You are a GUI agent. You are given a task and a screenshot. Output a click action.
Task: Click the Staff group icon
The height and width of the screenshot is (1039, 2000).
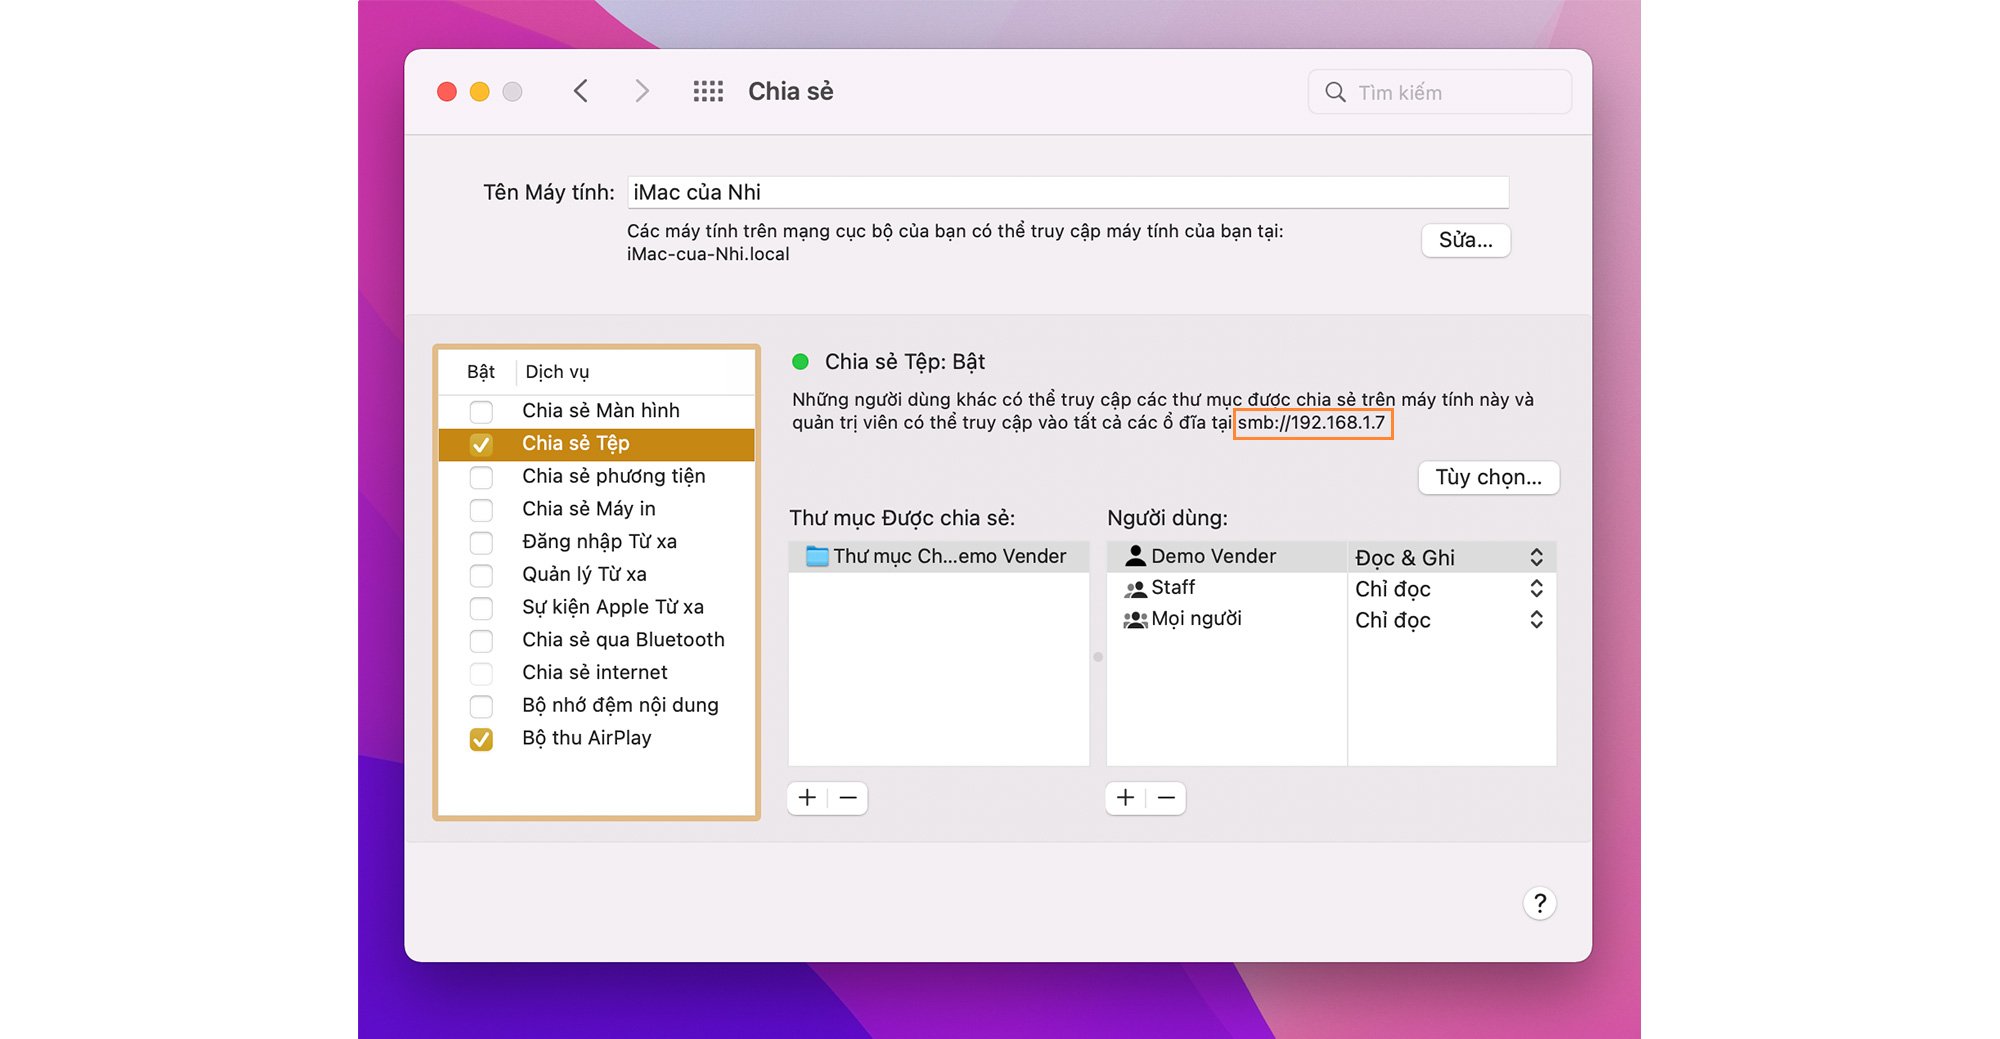point(1135,588)
